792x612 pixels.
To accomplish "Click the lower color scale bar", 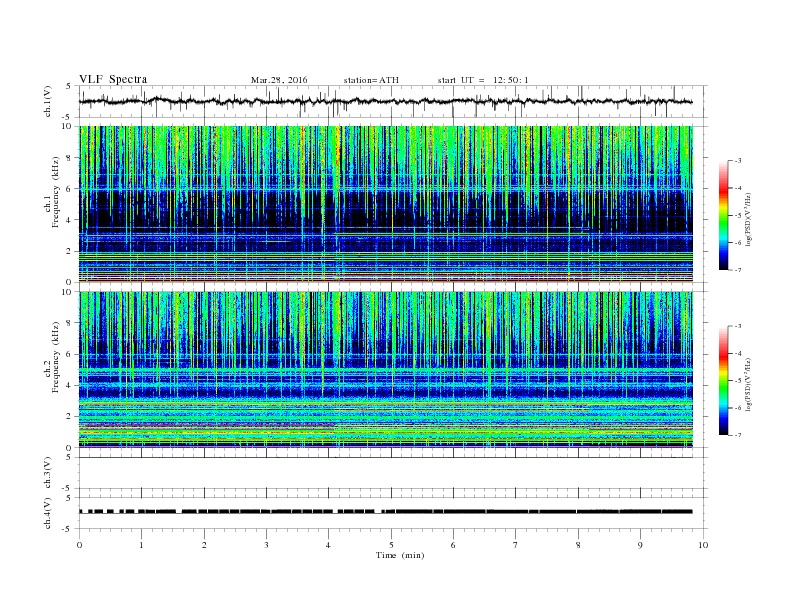I will coord(723,381).
